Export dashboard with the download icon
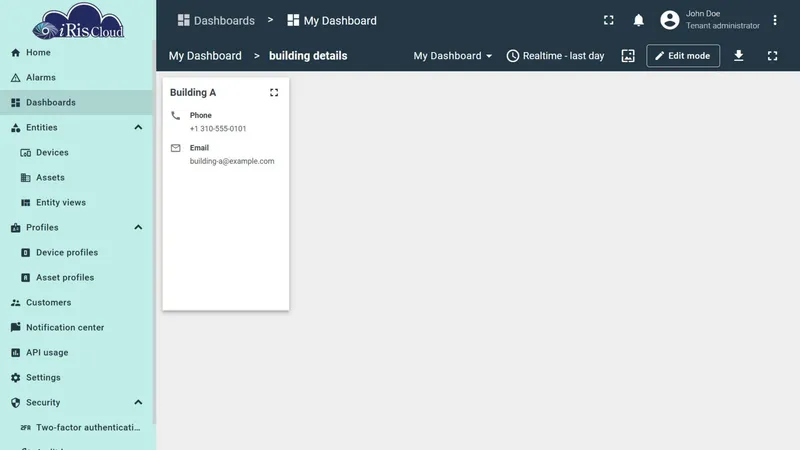The width and height of the screenshot is (800, 450). pyautogui.click(x=738, y=56)
